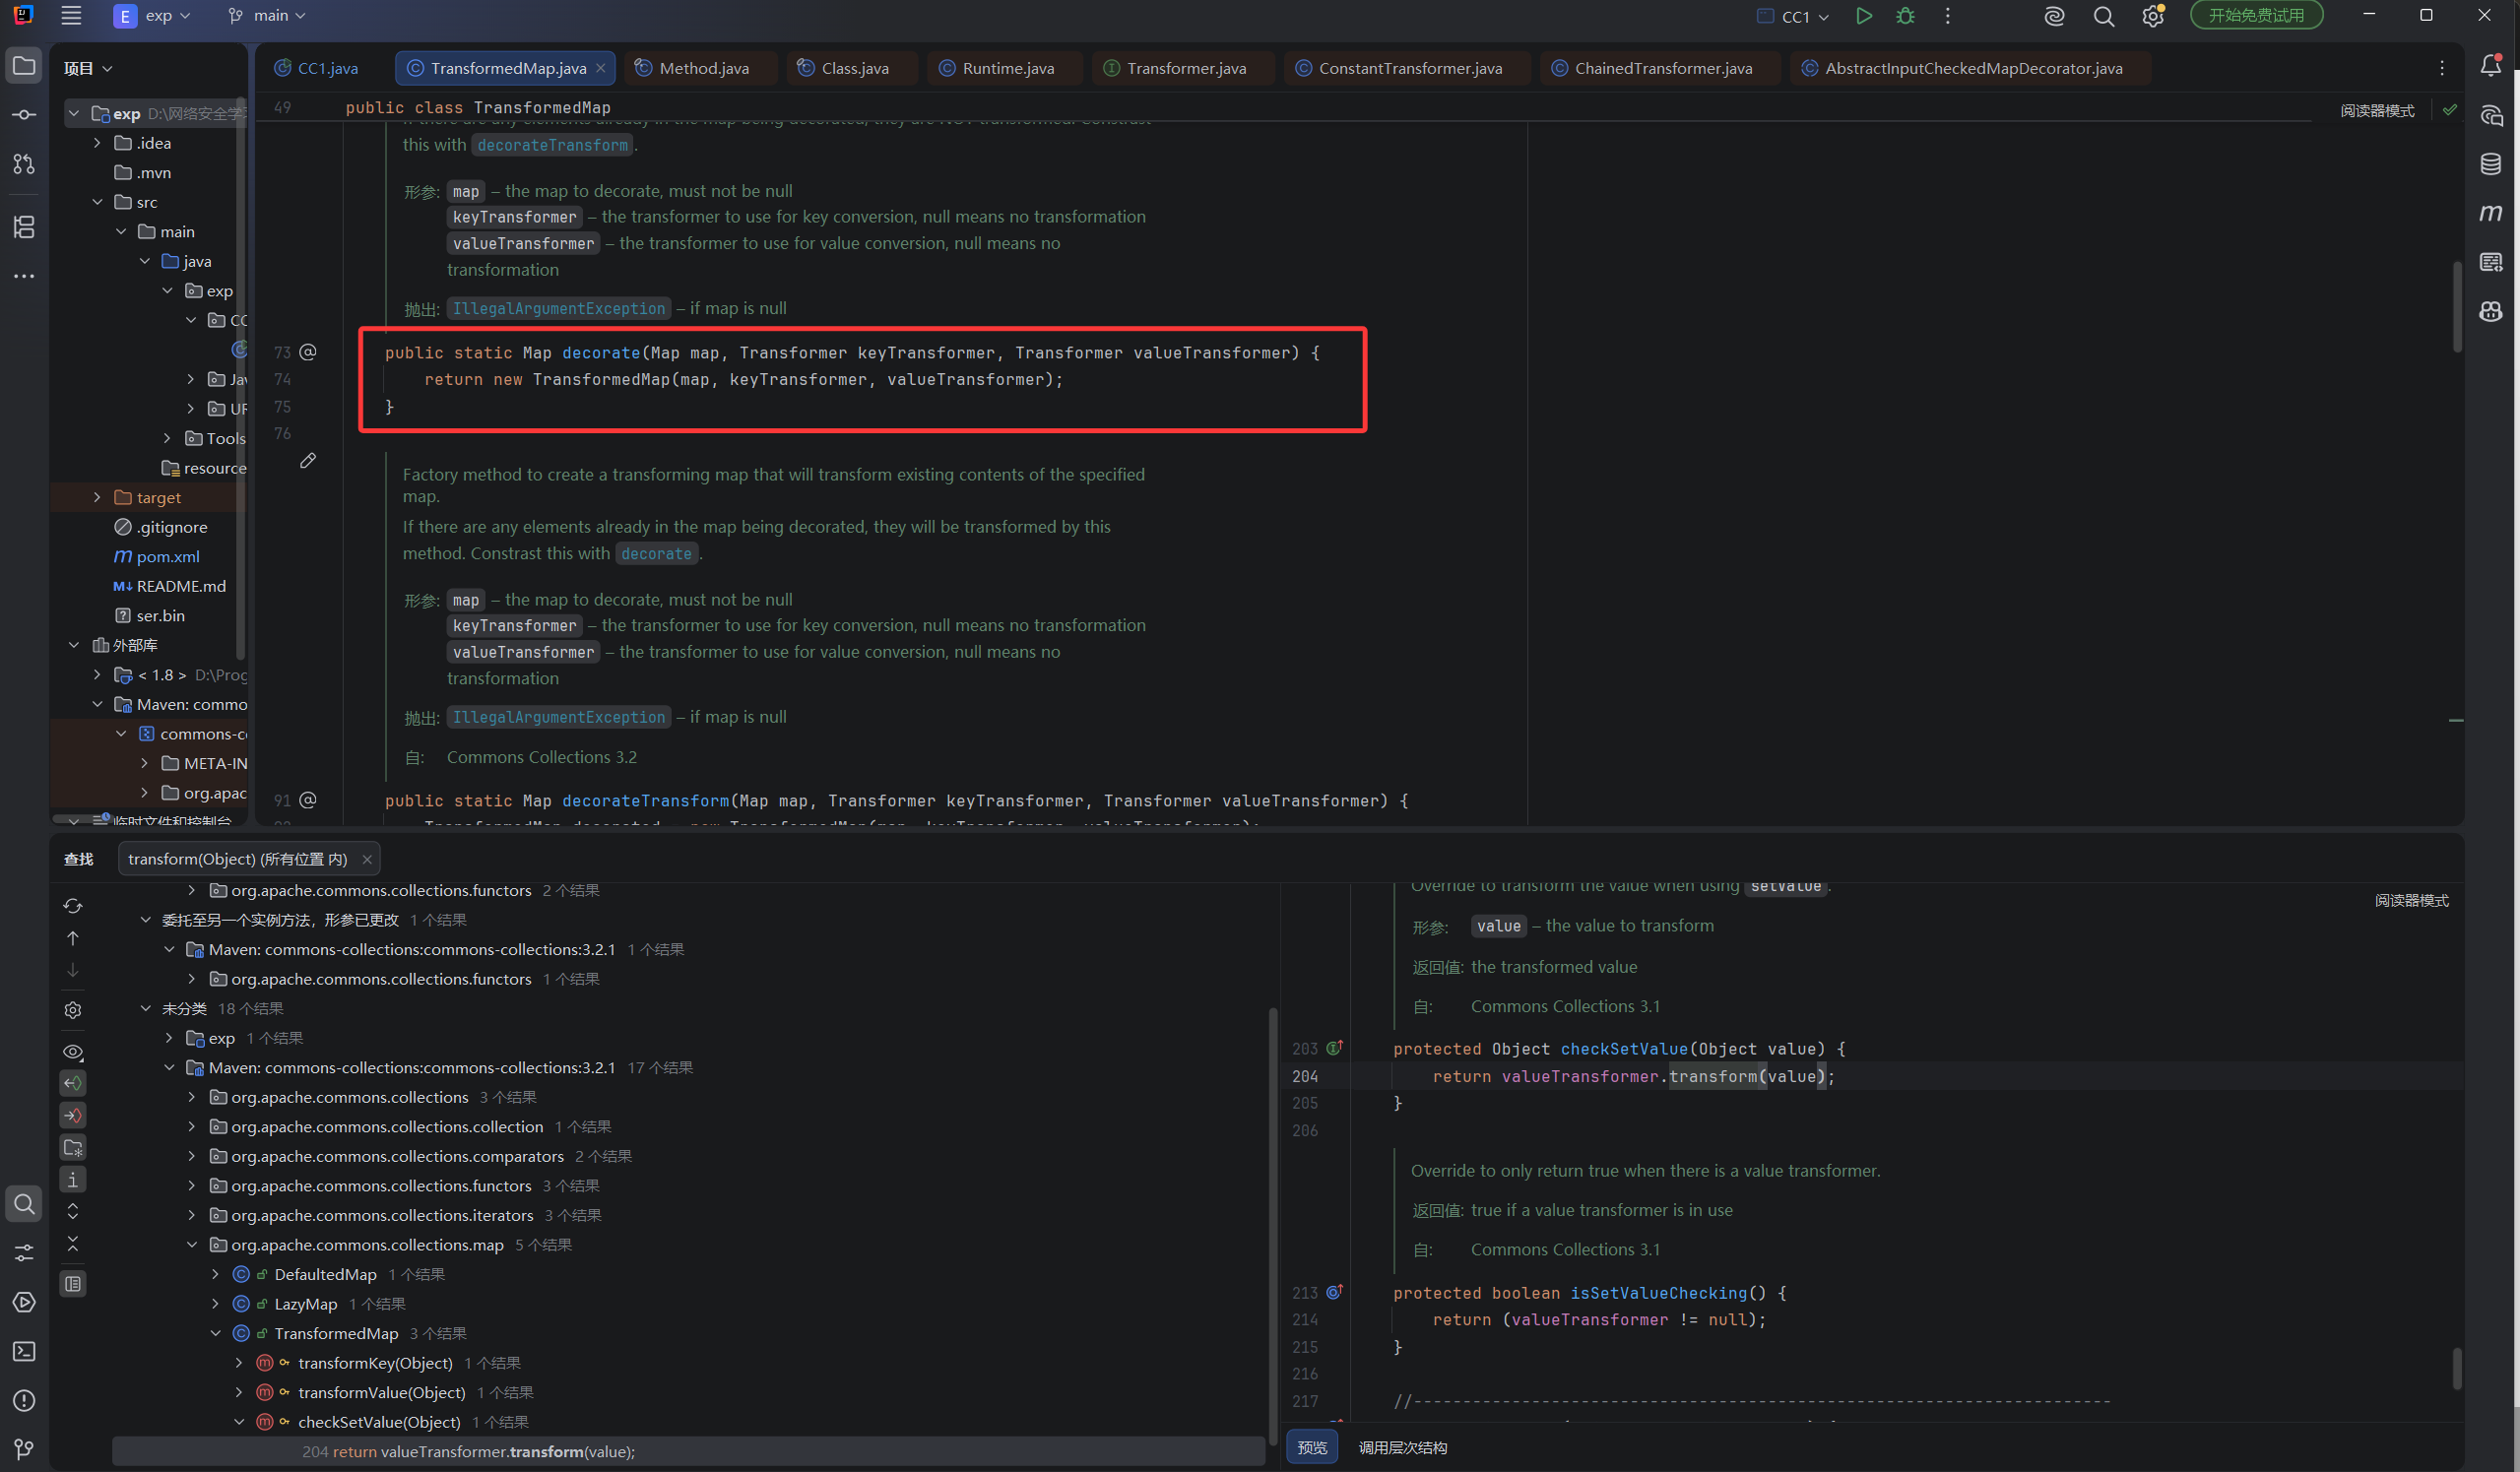
Task: Open the Maven tool window
Action: pos(2491,213)
